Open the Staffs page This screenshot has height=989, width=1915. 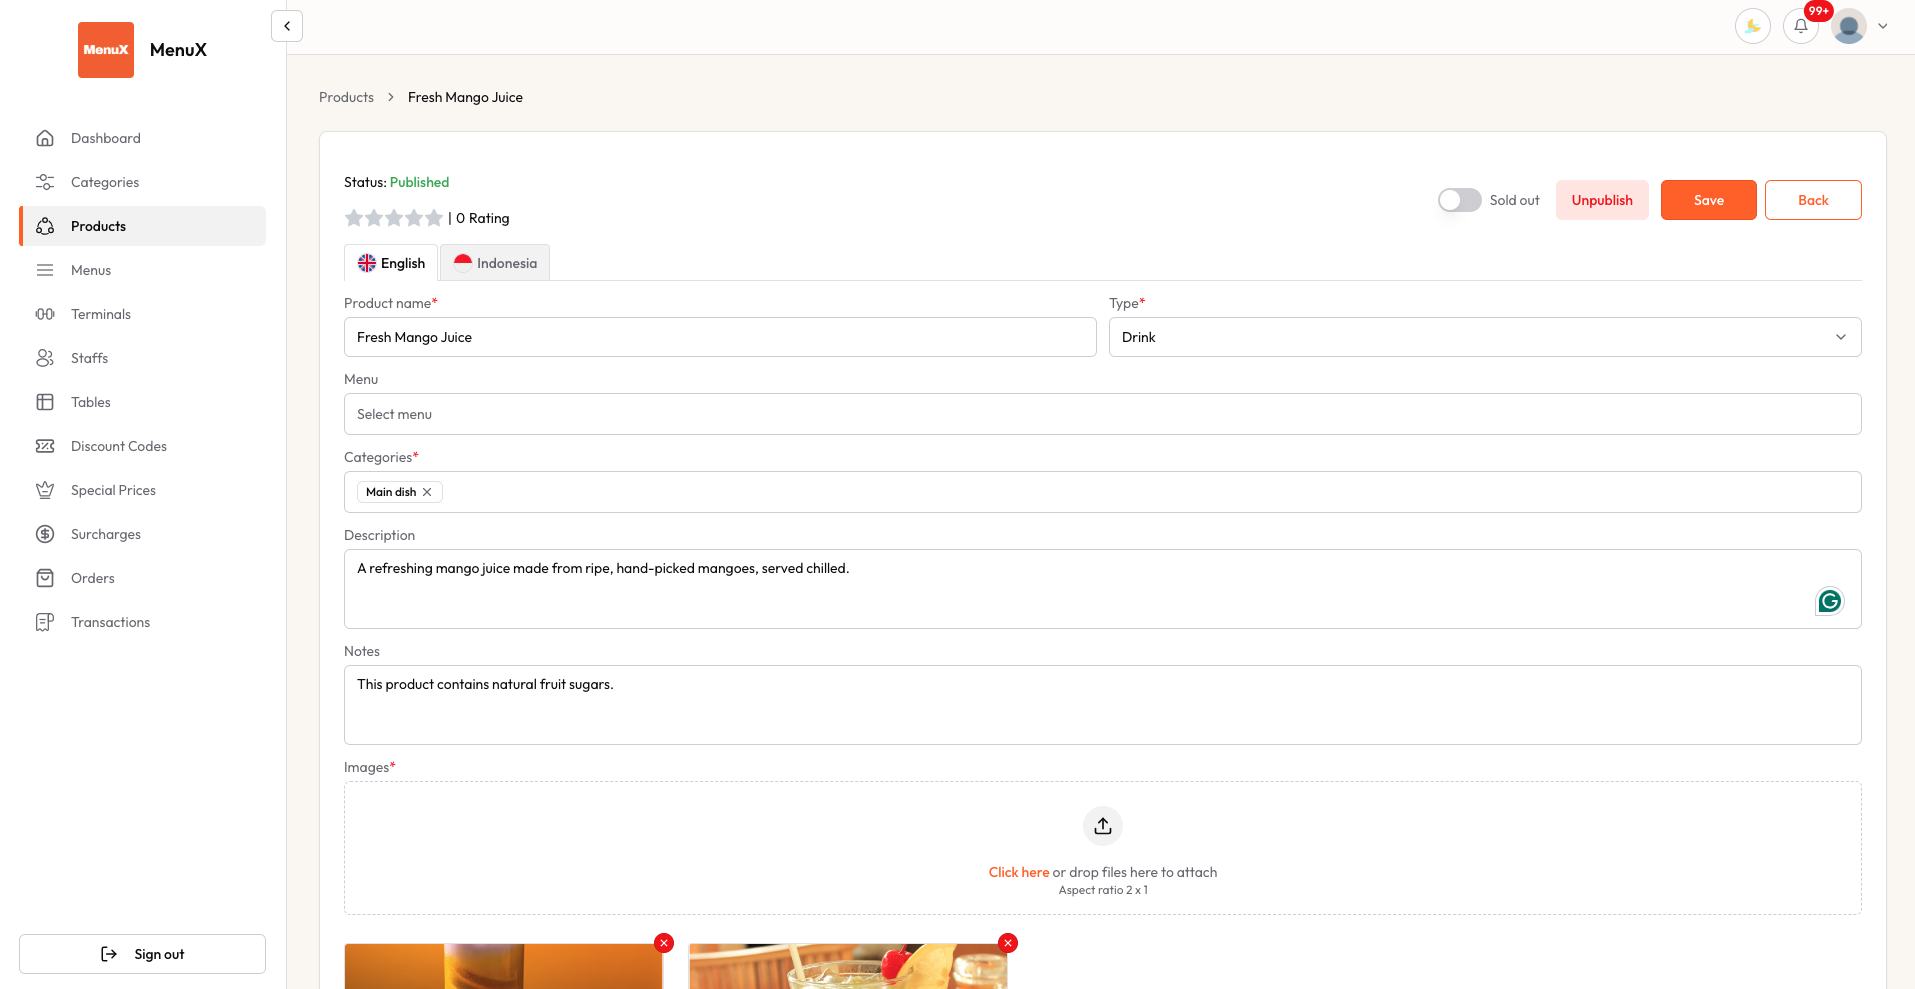142,358
